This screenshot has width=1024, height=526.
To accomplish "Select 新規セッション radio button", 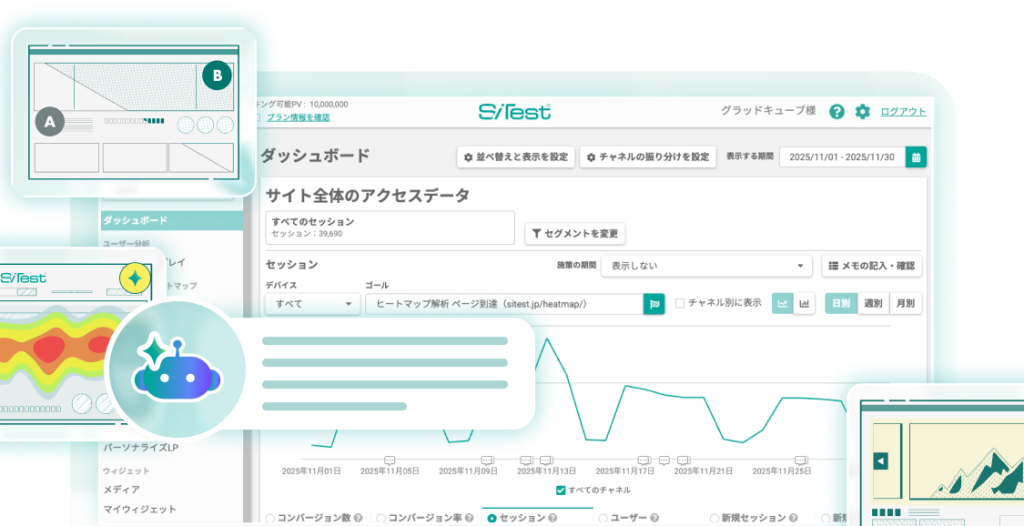I will point(714,518).
